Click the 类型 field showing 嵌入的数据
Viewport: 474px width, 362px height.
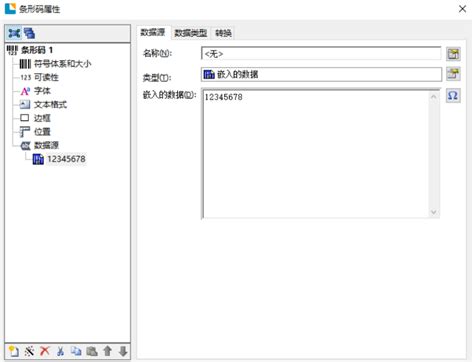pyautogui.click(x=321, y=74)
